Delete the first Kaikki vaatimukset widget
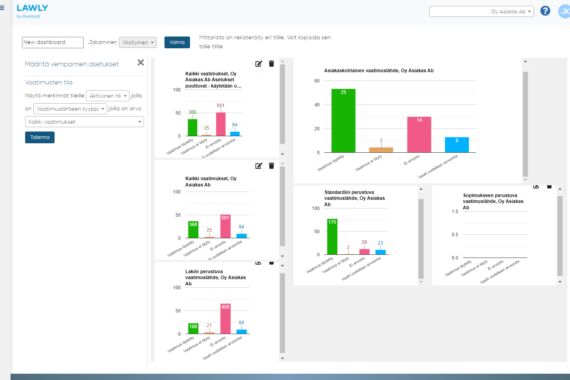Screen dimensions: 570x380 pos(271,64)
